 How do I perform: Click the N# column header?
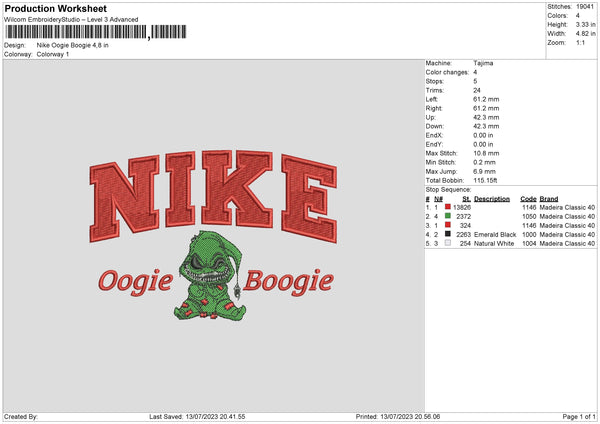[x=438, y=199]
